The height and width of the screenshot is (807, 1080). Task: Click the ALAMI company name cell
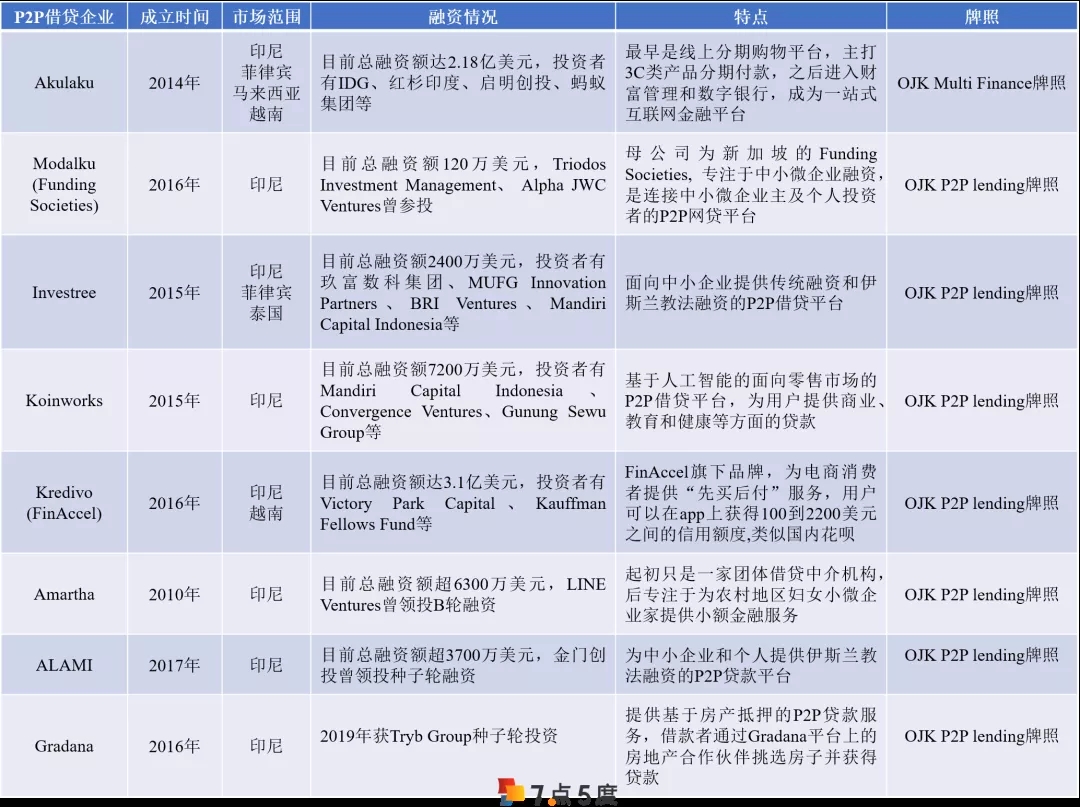64,665
